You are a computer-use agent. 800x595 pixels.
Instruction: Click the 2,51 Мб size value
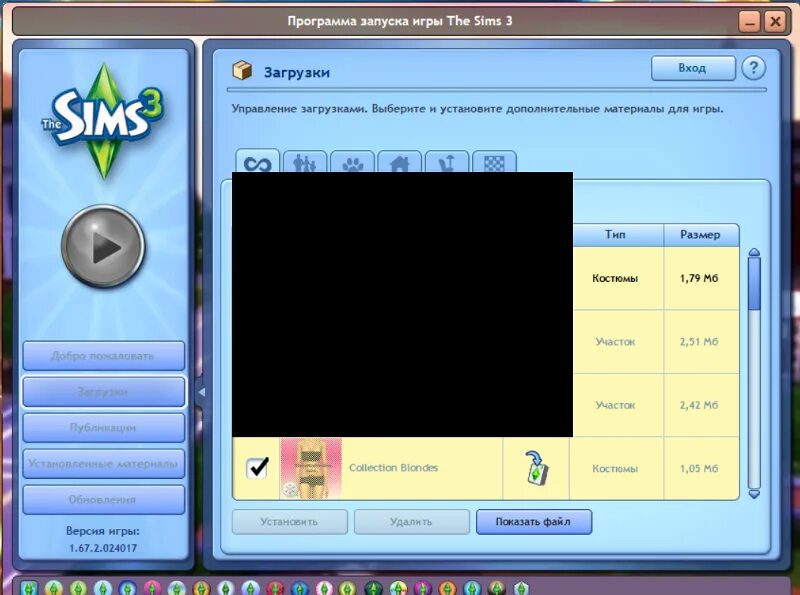tap(699, 342)
